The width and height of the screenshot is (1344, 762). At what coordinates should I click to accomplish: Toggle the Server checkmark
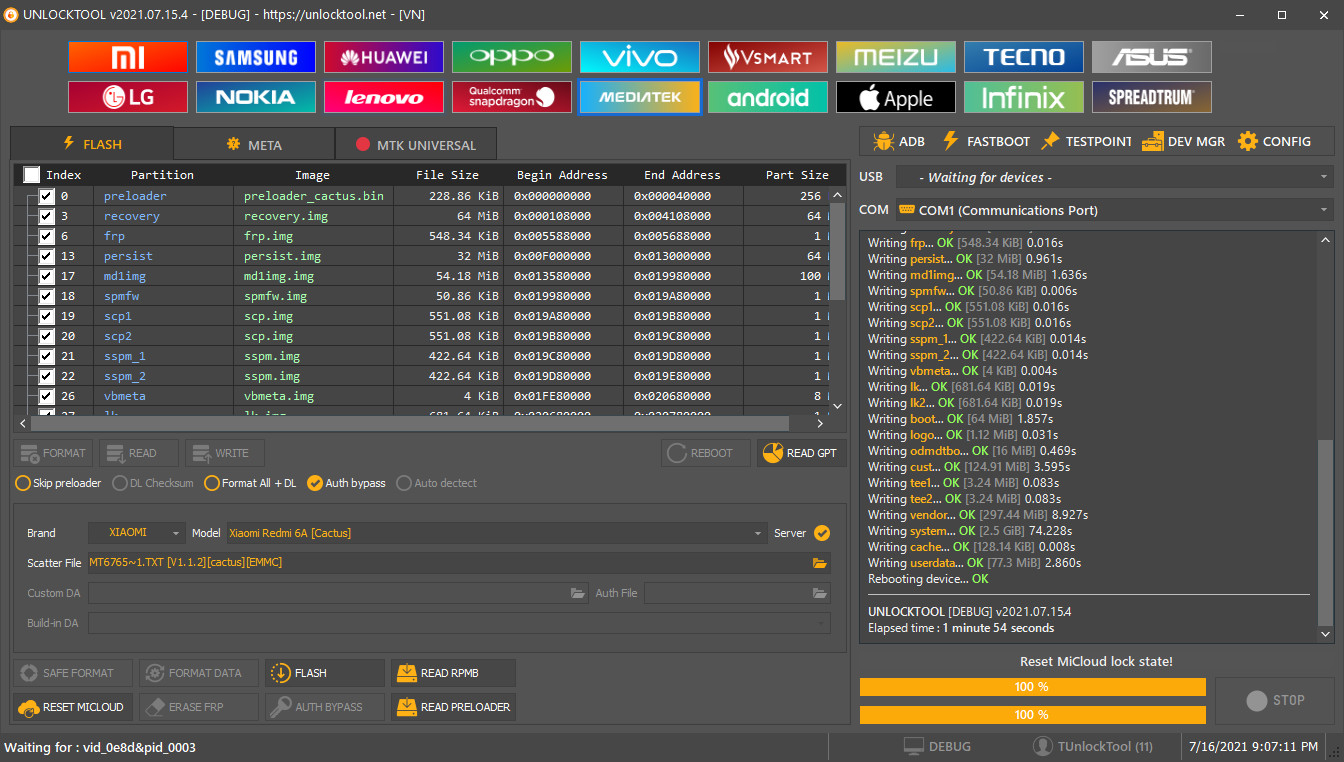[822, 533]
